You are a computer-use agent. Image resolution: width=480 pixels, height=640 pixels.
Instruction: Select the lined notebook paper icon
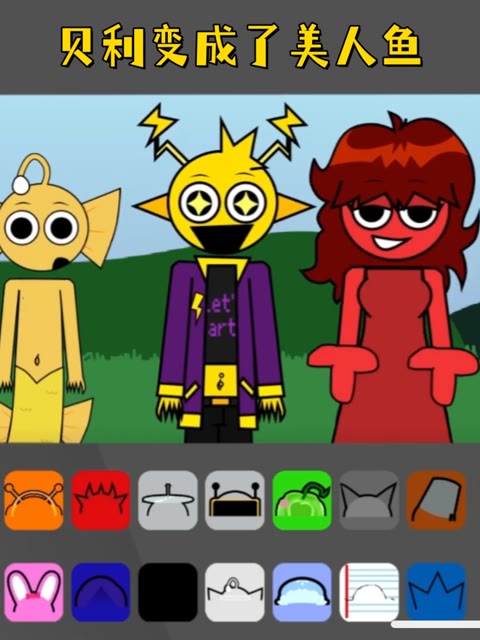click(369, 592)
